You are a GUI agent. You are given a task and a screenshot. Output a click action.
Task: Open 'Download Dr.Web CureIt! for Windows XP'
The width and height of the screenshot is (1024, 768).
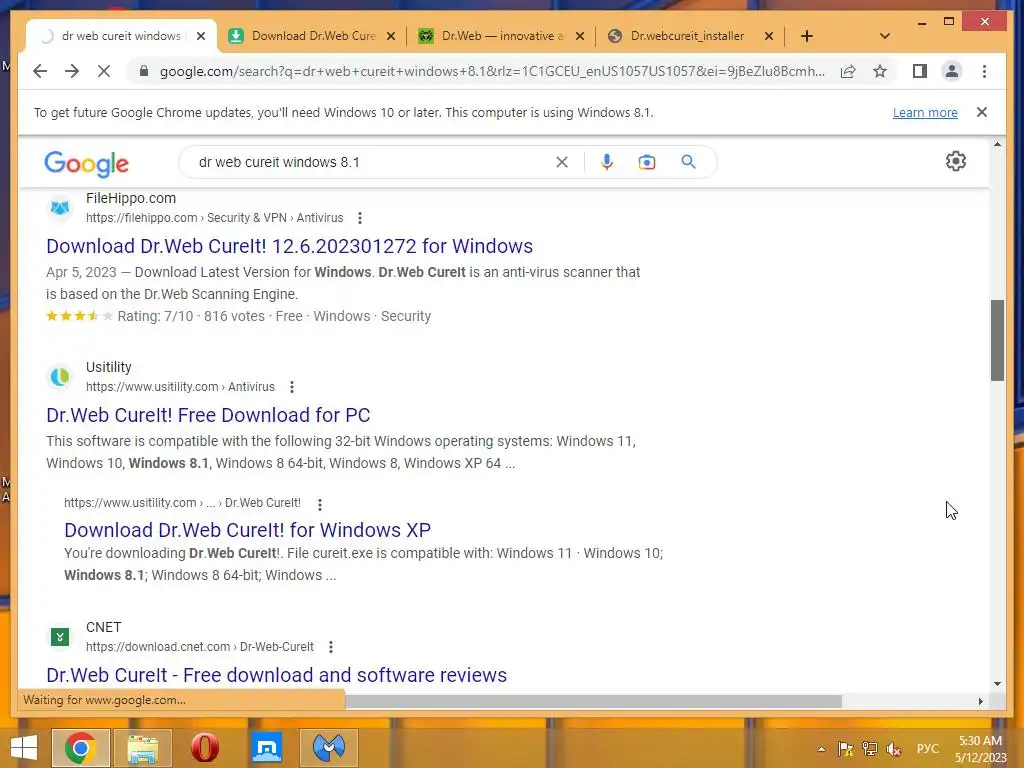(248, 530)
